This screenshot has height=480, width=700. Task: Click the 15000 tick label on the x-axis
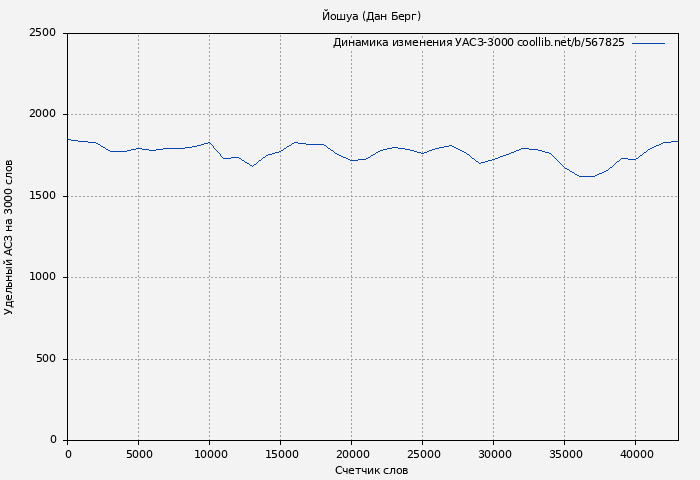coord(280,454)
